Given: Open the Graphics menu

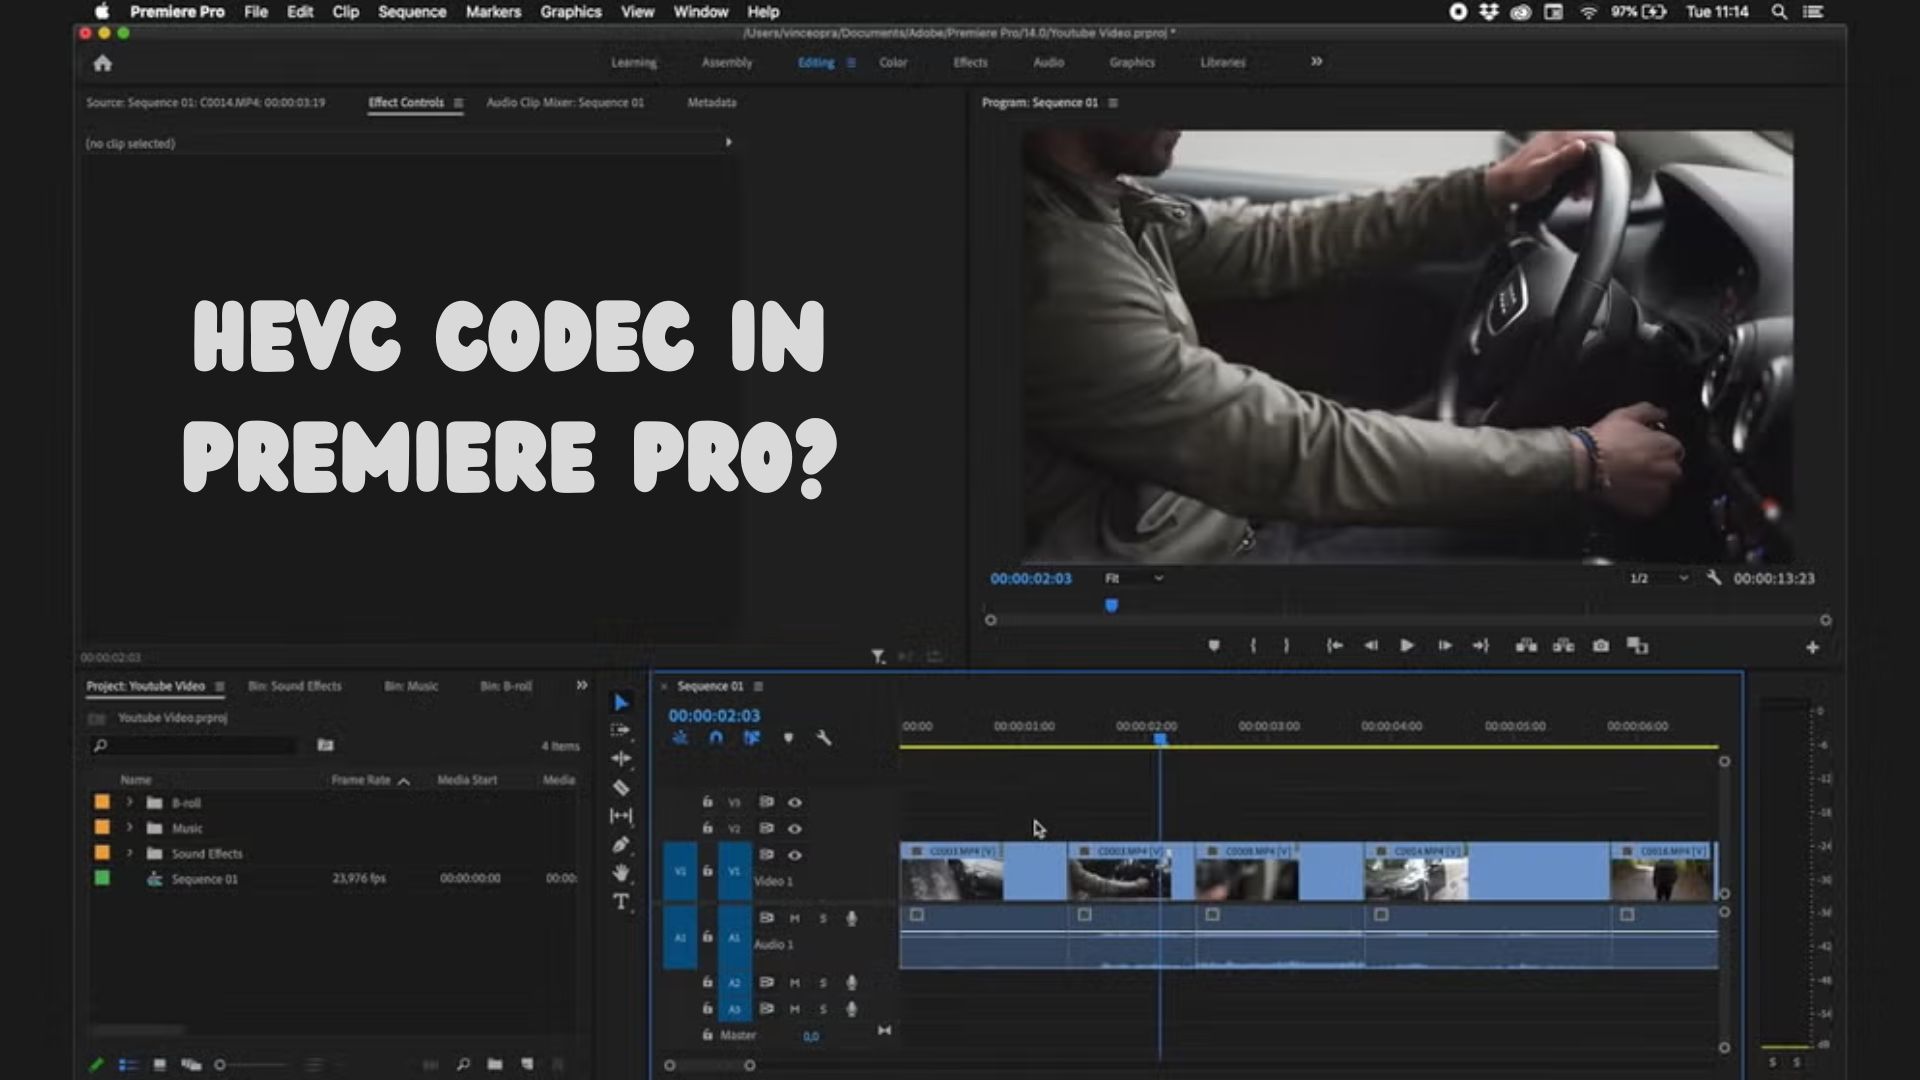Looking at the screenshot, I should pos(571,12).
